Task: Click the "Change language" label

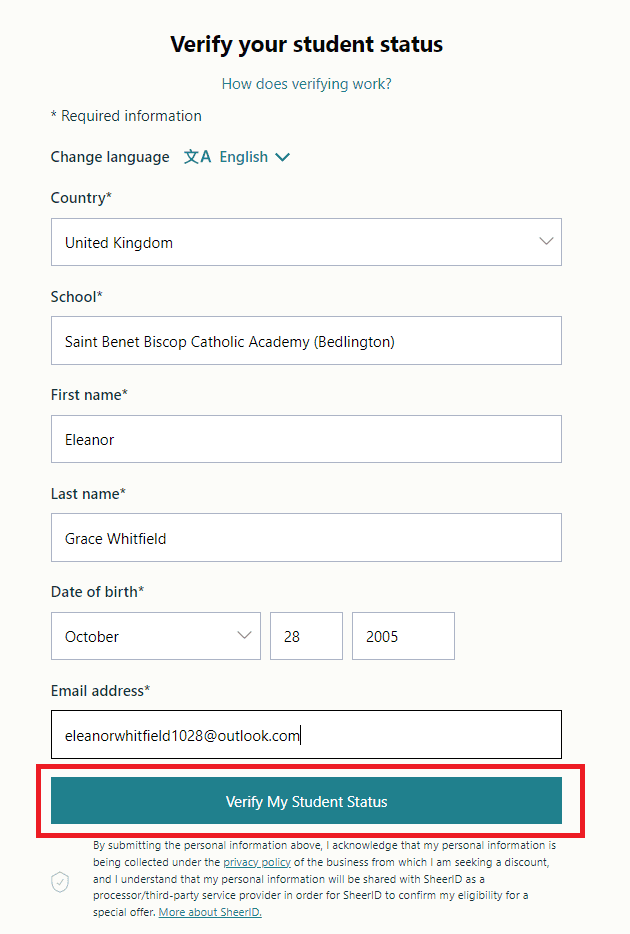Action: click(x=110, y=157)
